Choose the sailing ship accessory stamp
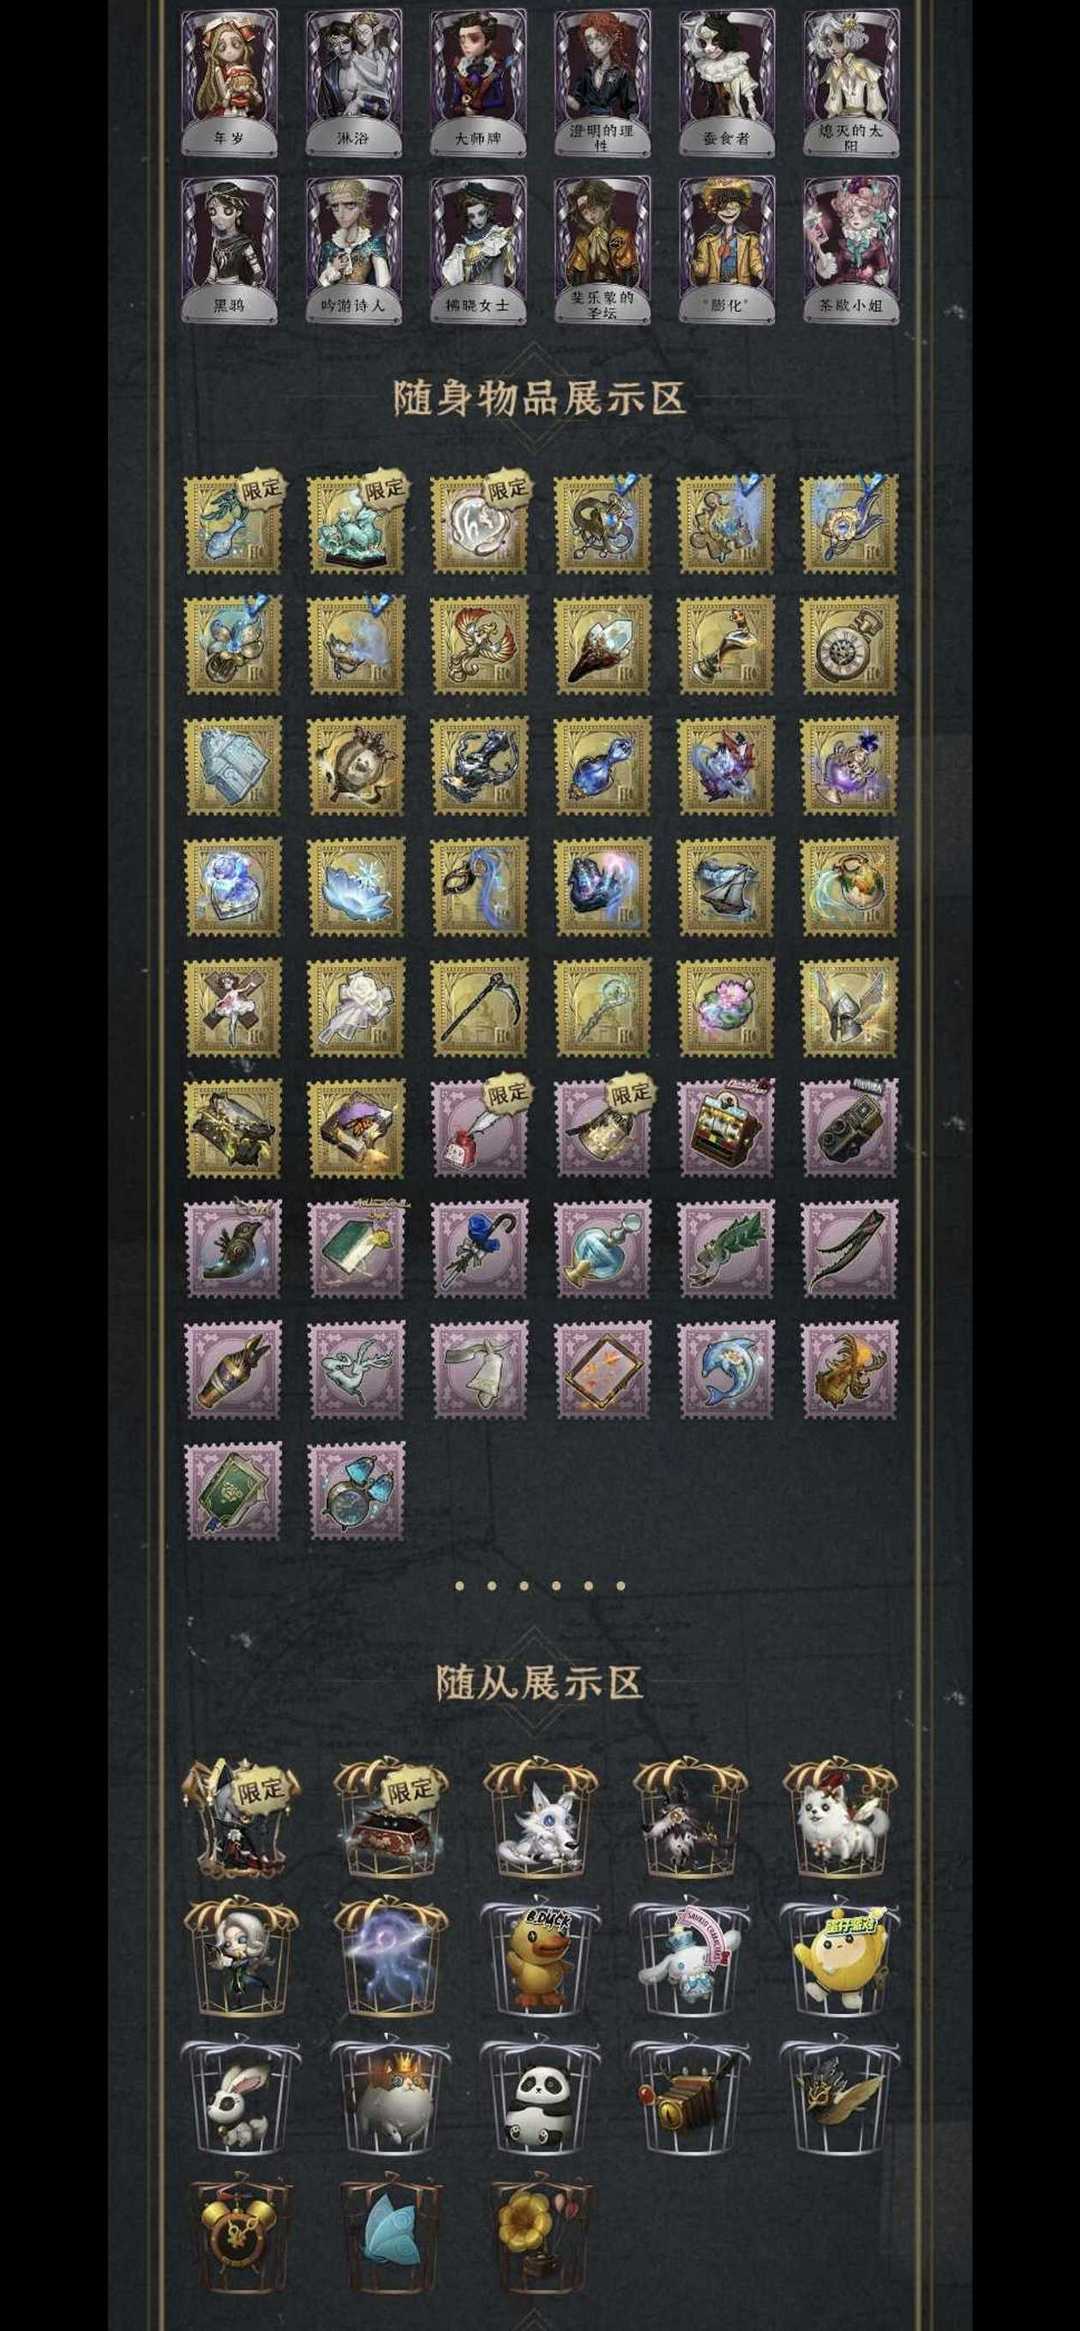Viewport: 1080px width, 2331px height. point(726,887)
